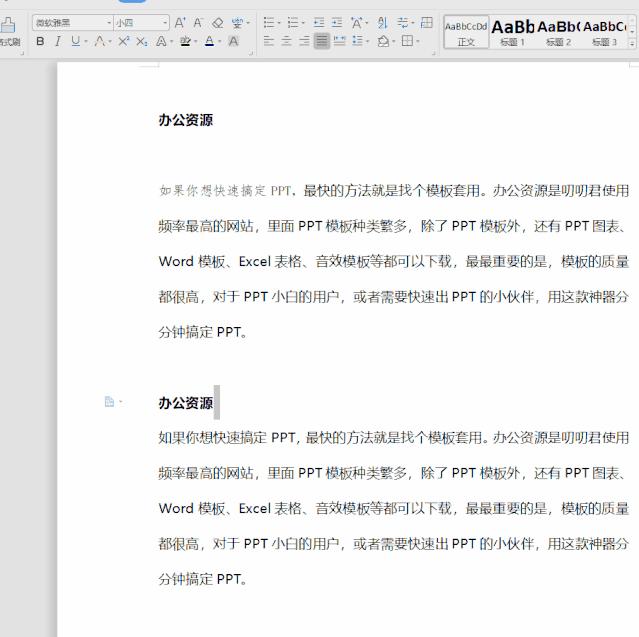Click the first paragraph's last line 分钟搞定 PPT
The width and height of the screenshot is (639, 637).
(x=203, y=332)
